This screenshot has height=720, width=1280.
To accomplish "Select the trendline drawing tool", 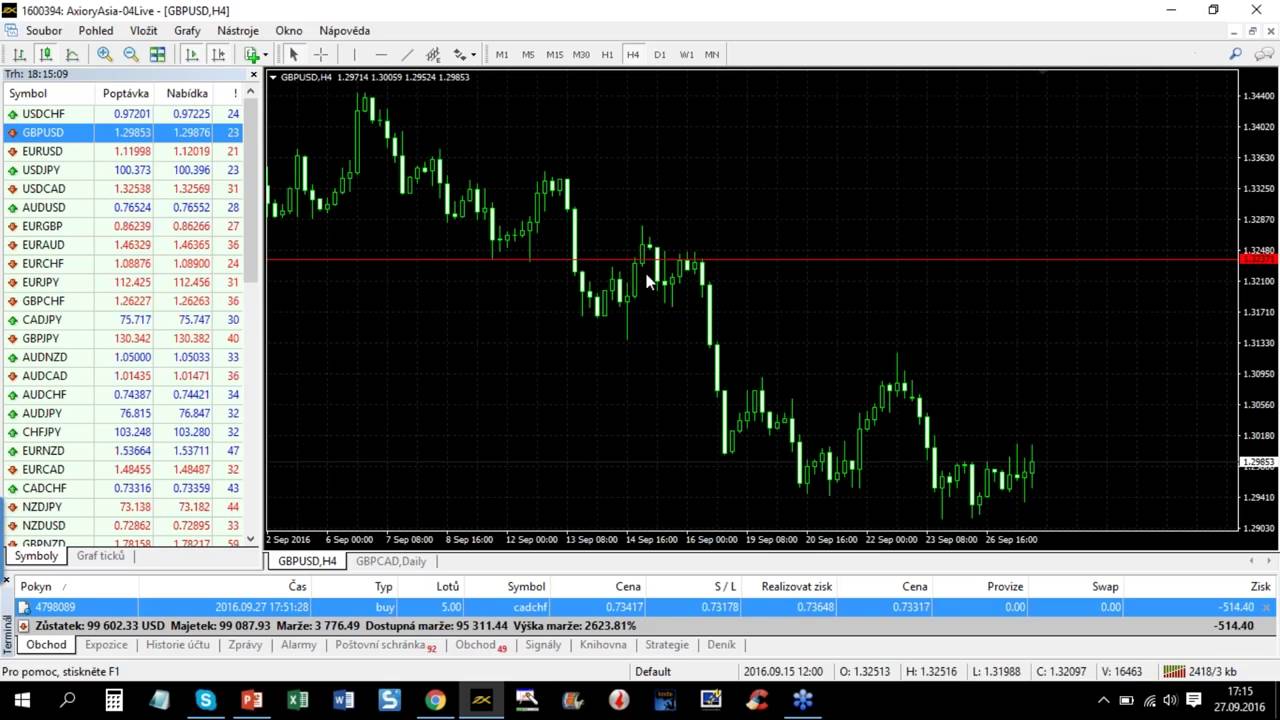I will [407, 55].
